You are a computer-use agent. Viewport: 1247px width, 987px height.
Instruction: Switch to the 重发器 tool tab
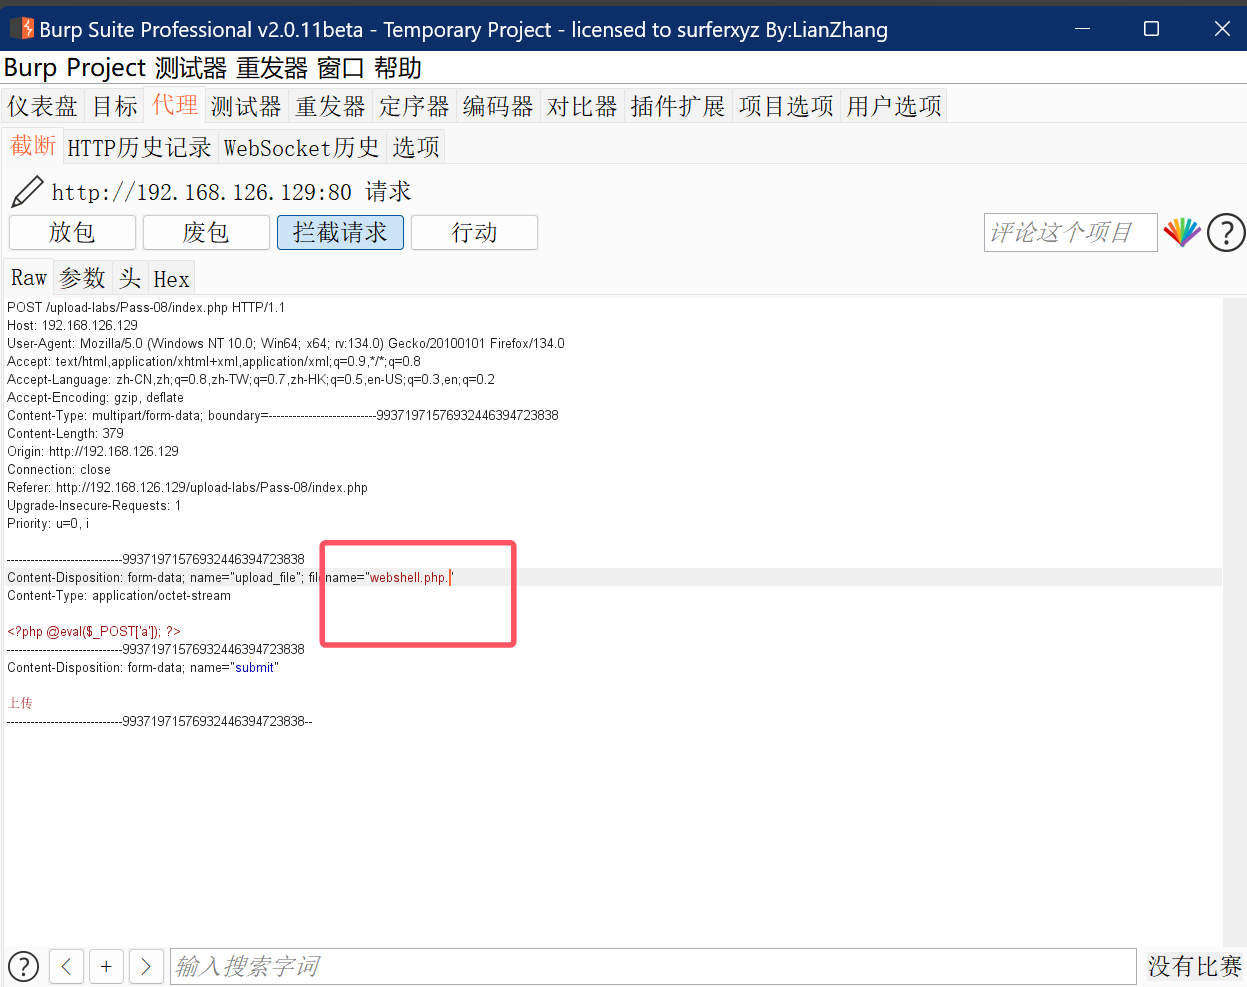click(x=330, y=106)
